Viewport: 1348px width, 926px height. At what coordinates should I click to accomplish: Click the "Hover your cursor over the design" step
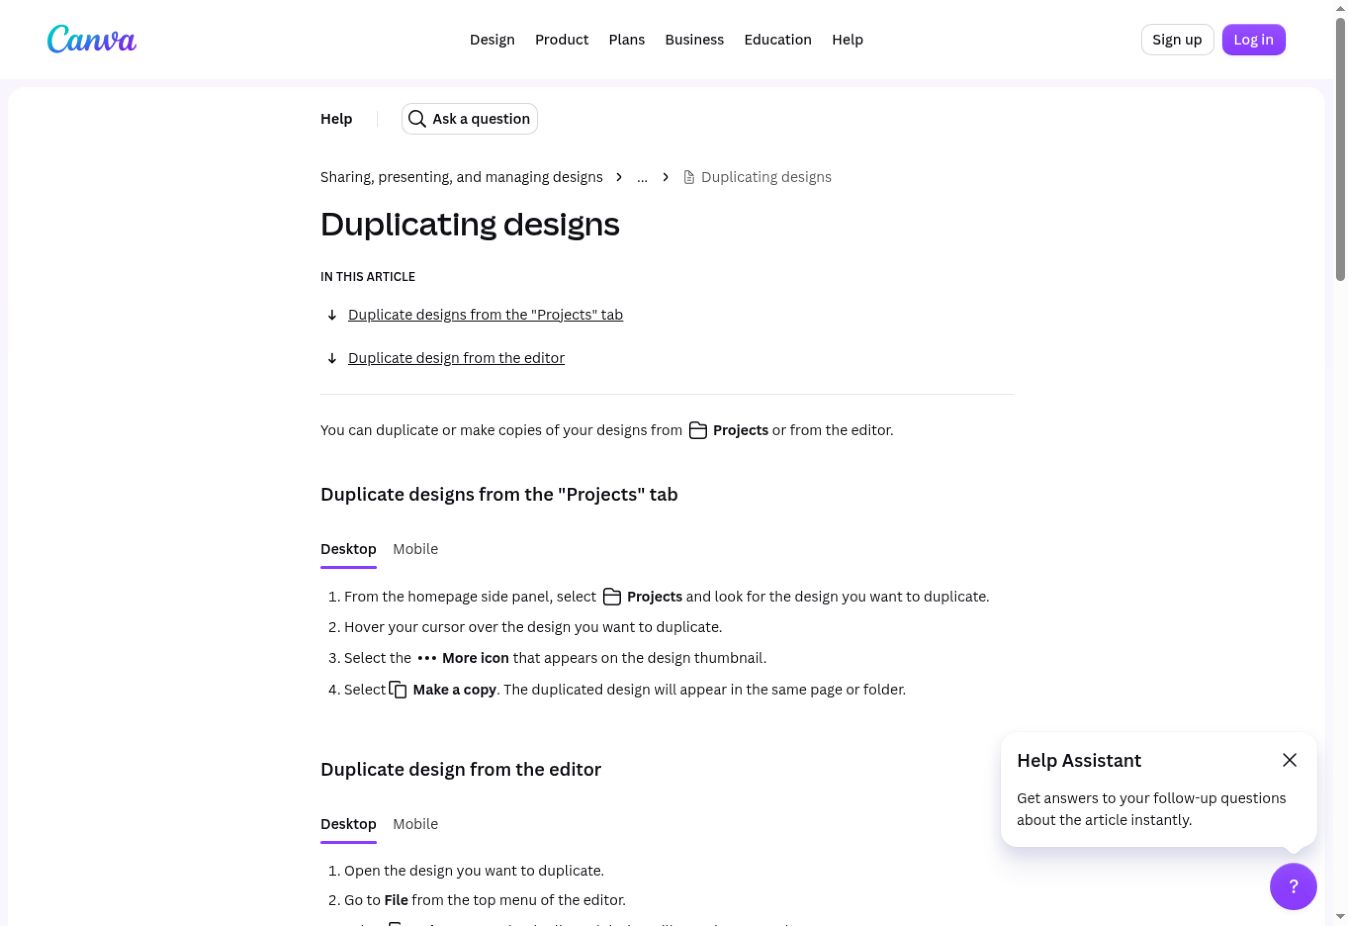coord(533,627)
